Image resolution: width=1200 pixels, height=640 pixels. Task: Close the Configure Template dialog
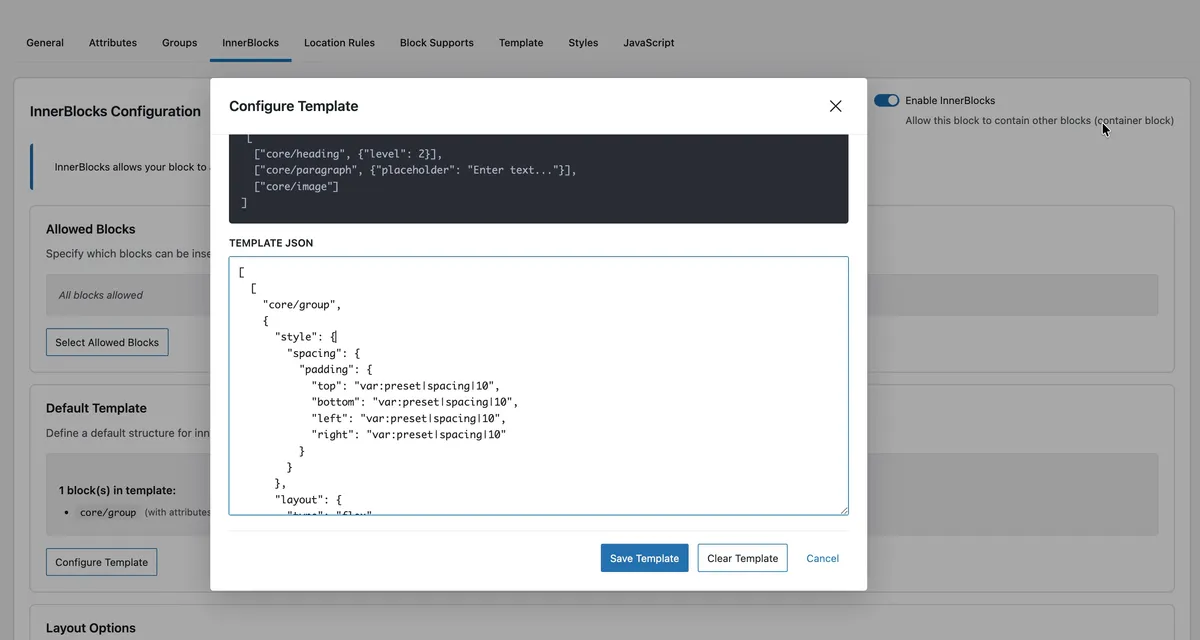click(835, 106)
